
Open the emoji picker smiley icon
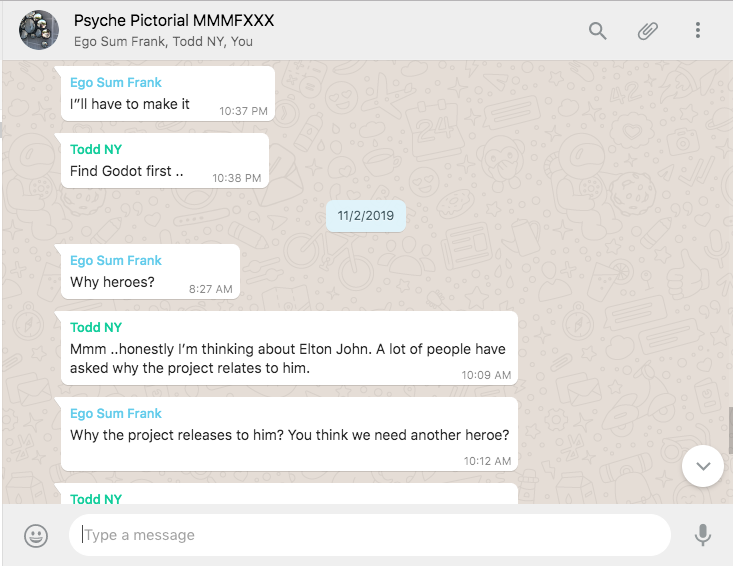click(x=36, y=536)
